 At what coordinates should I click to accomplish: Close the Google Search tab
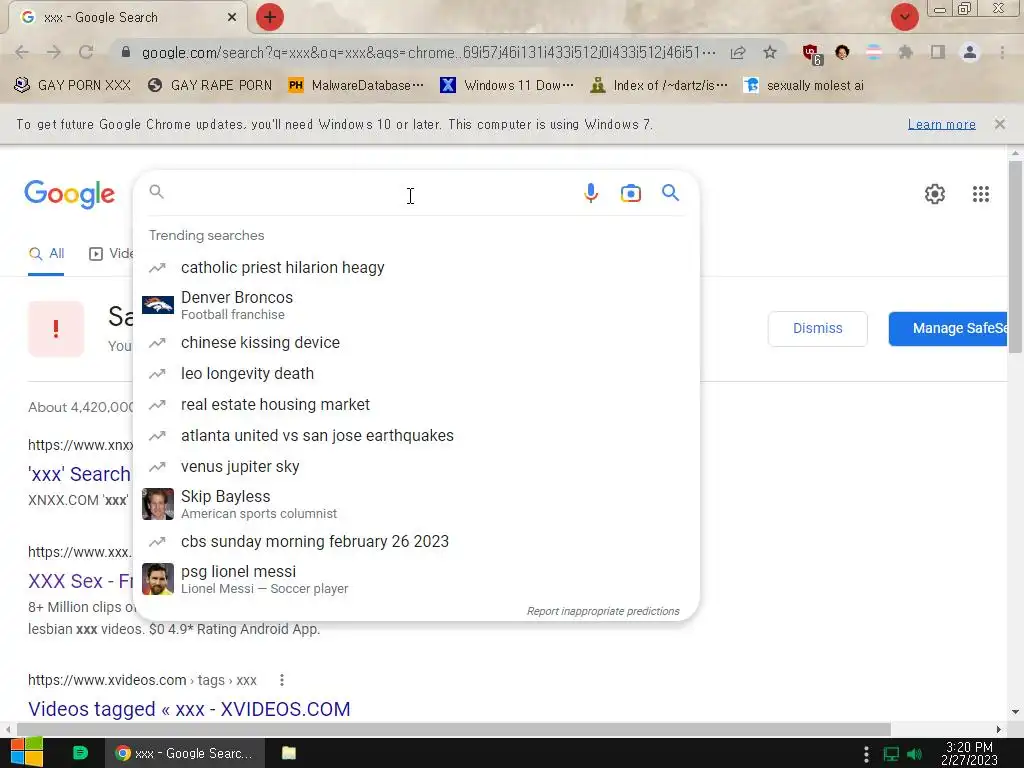(232, 17)
